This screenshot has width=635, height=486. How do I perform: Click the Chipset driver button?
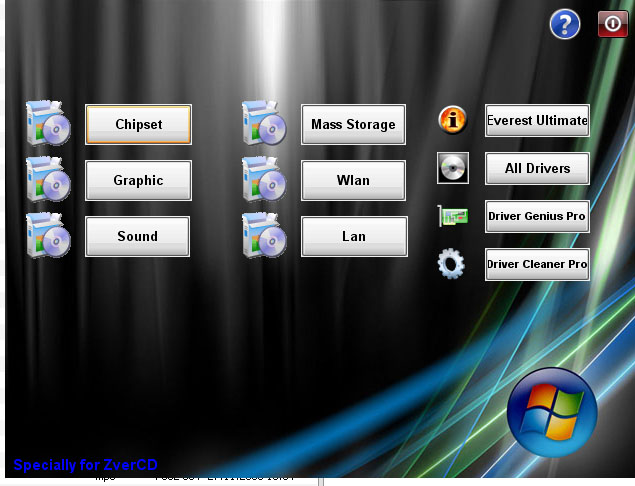pyautogui.click(x=139, y=124)
